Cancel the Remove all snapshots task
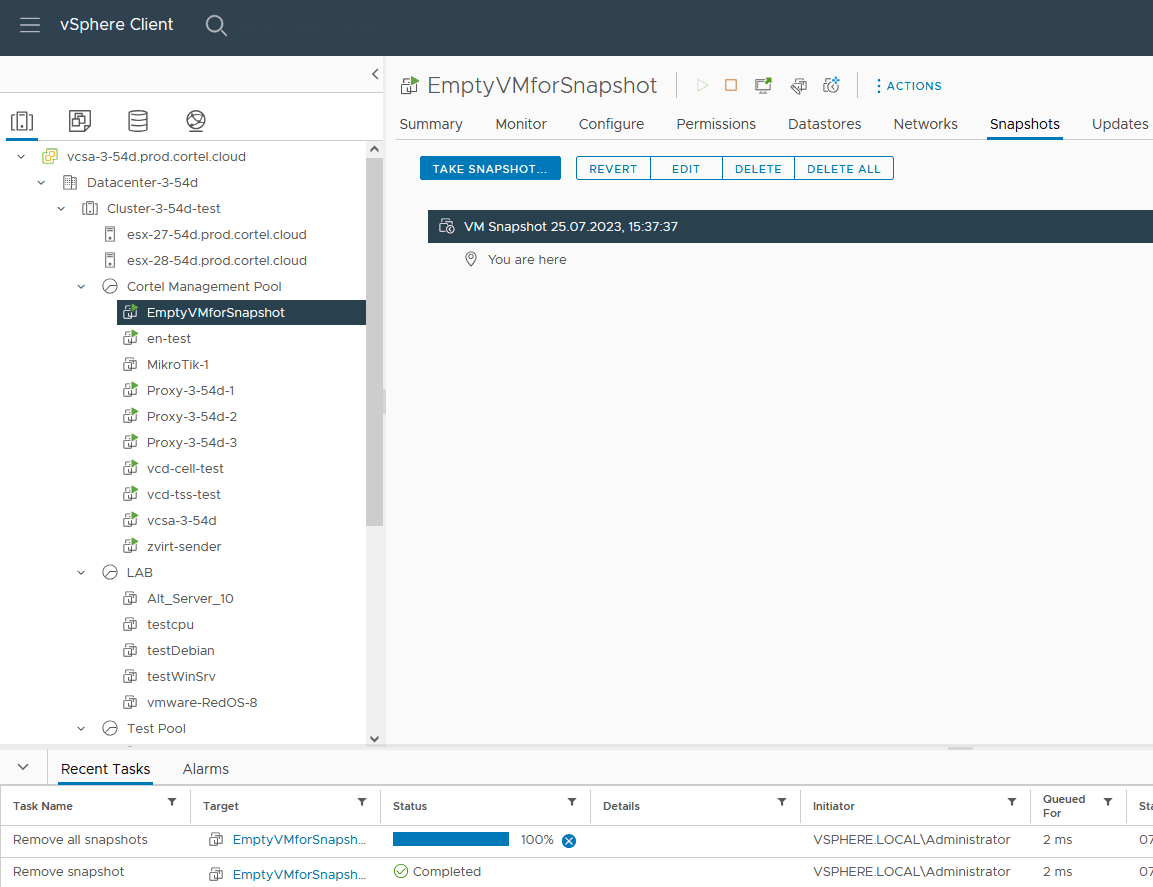This screenshot has height=887, width=1153. tap(569, 841)
